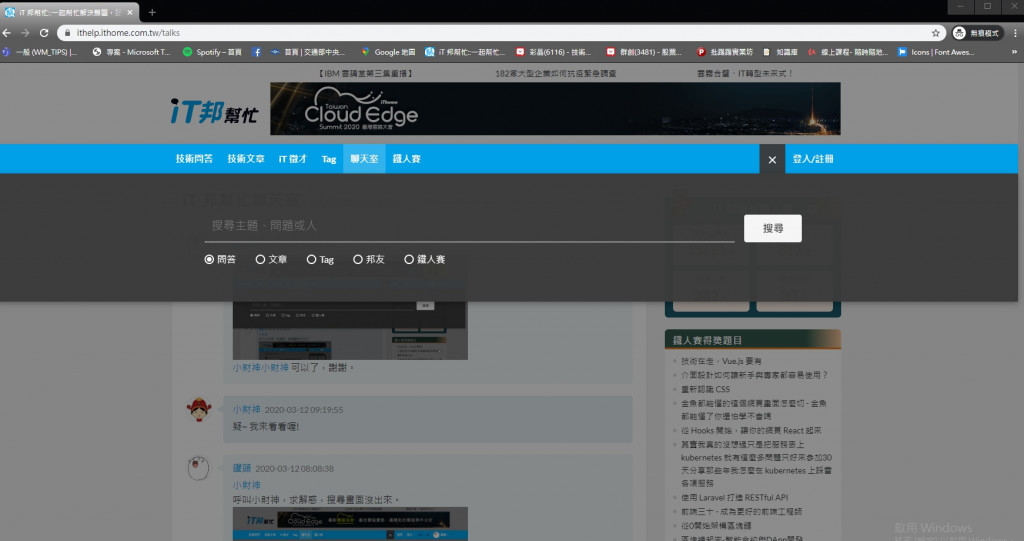Screen dimensions: 1024x541
Task: Open the Tag nav item
Action: tap(328, 159)
